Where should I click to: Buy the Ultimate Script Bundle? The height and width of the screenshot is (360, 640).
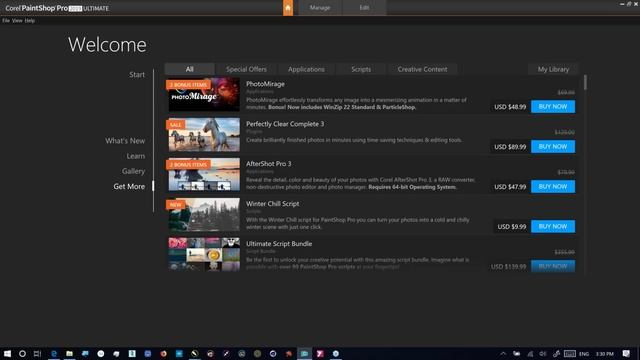(553, 266)
